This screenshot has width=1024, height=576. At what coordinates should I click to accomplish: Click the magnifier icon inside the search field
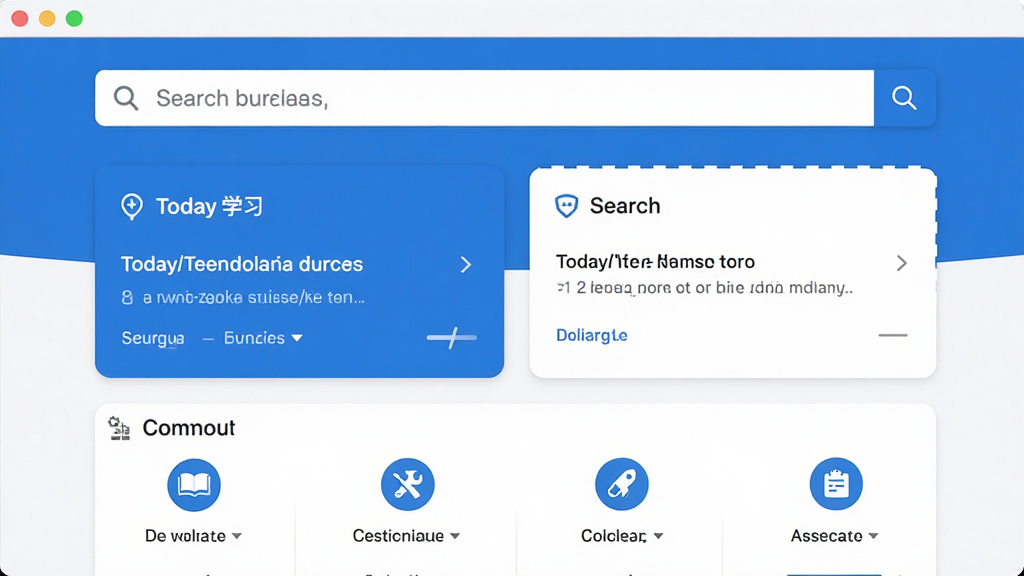coord(126,98)
